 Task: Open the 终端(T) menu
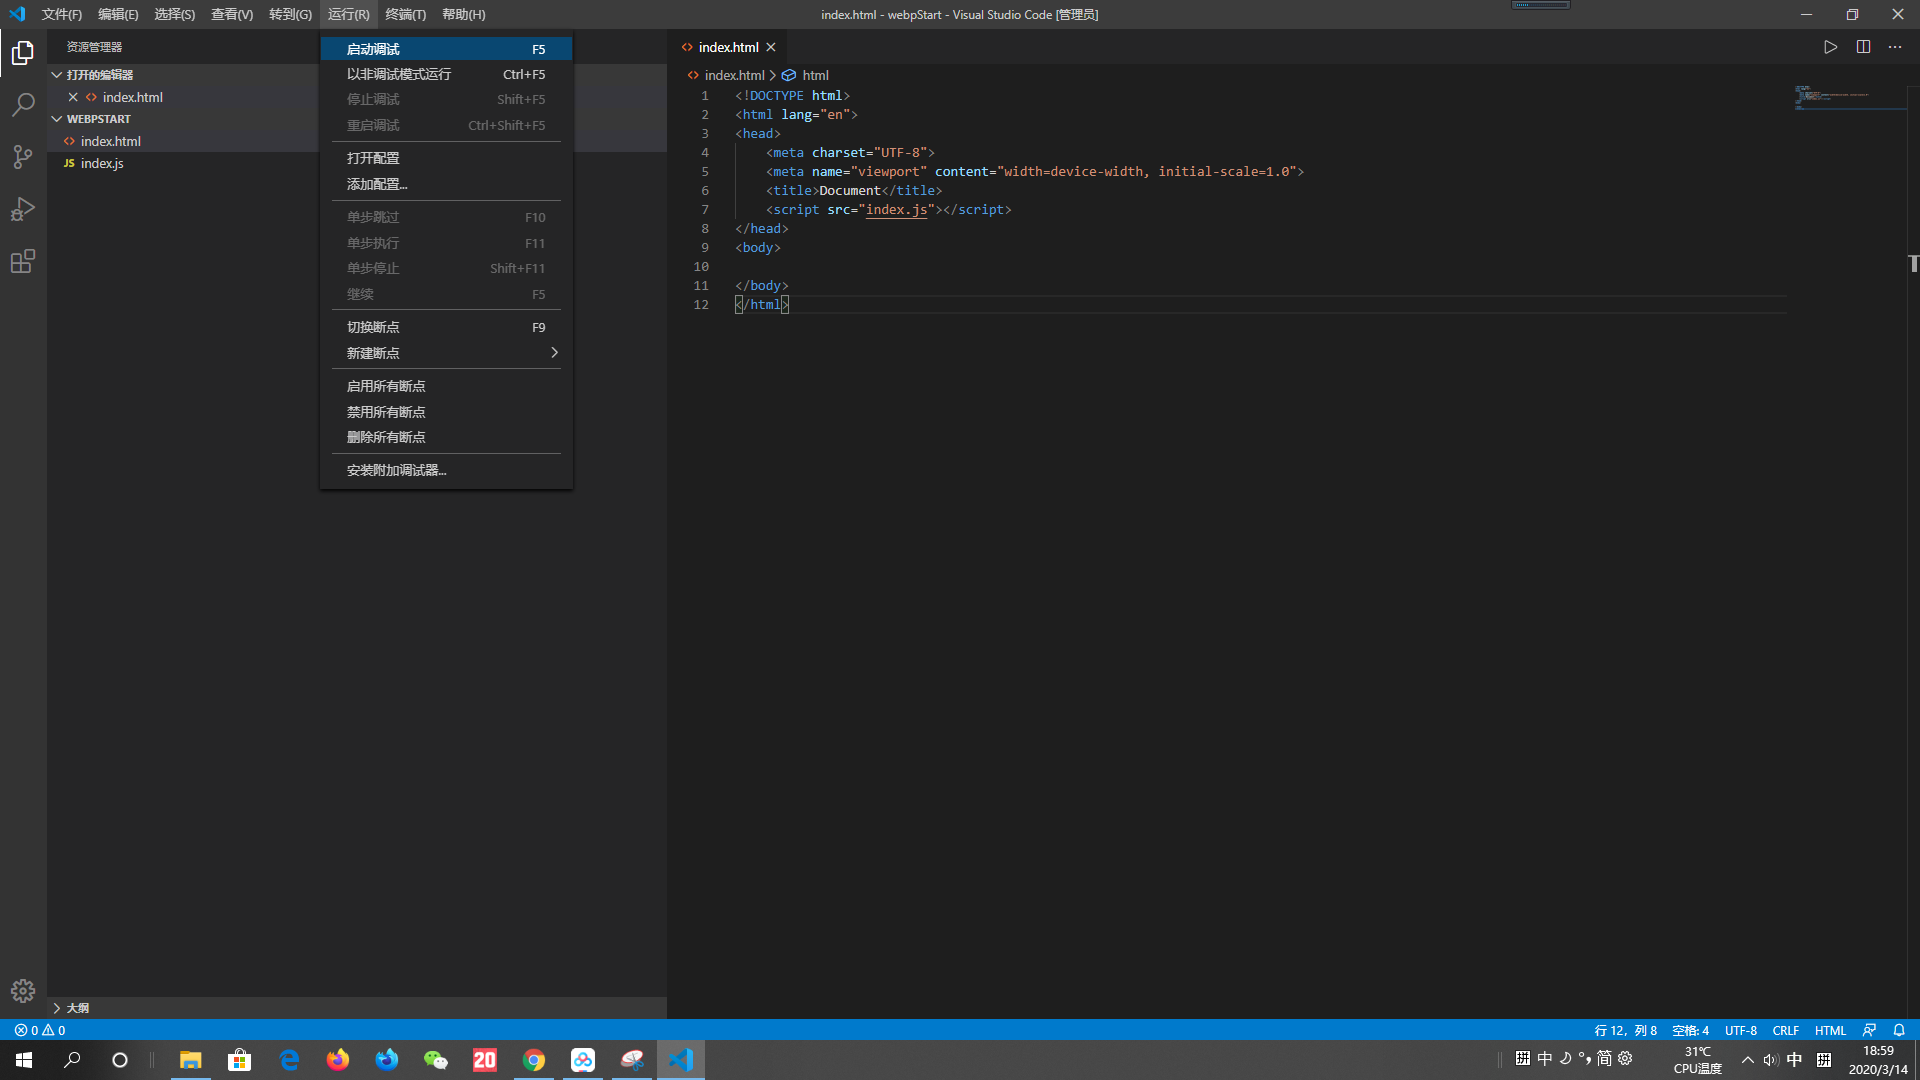405,14
